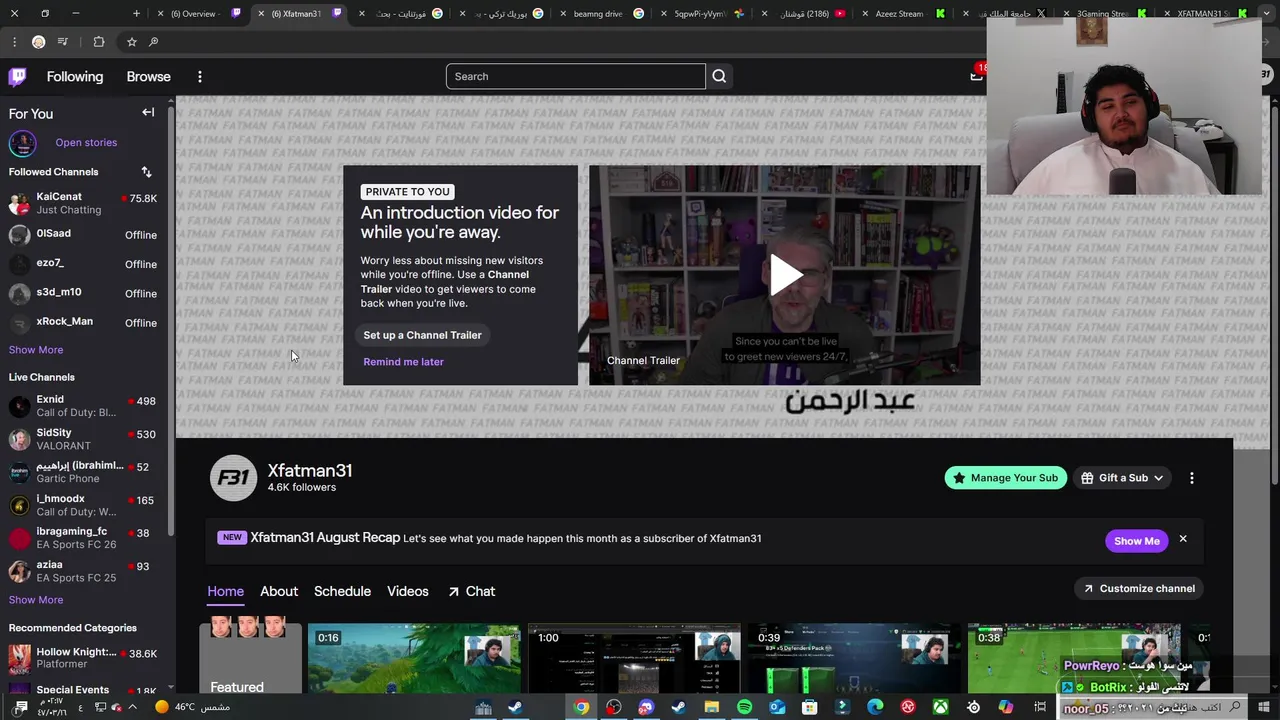This screenshot has height=720, width=1280.
Task: Focus the Twitch Search field
Action: pos(575,76)
